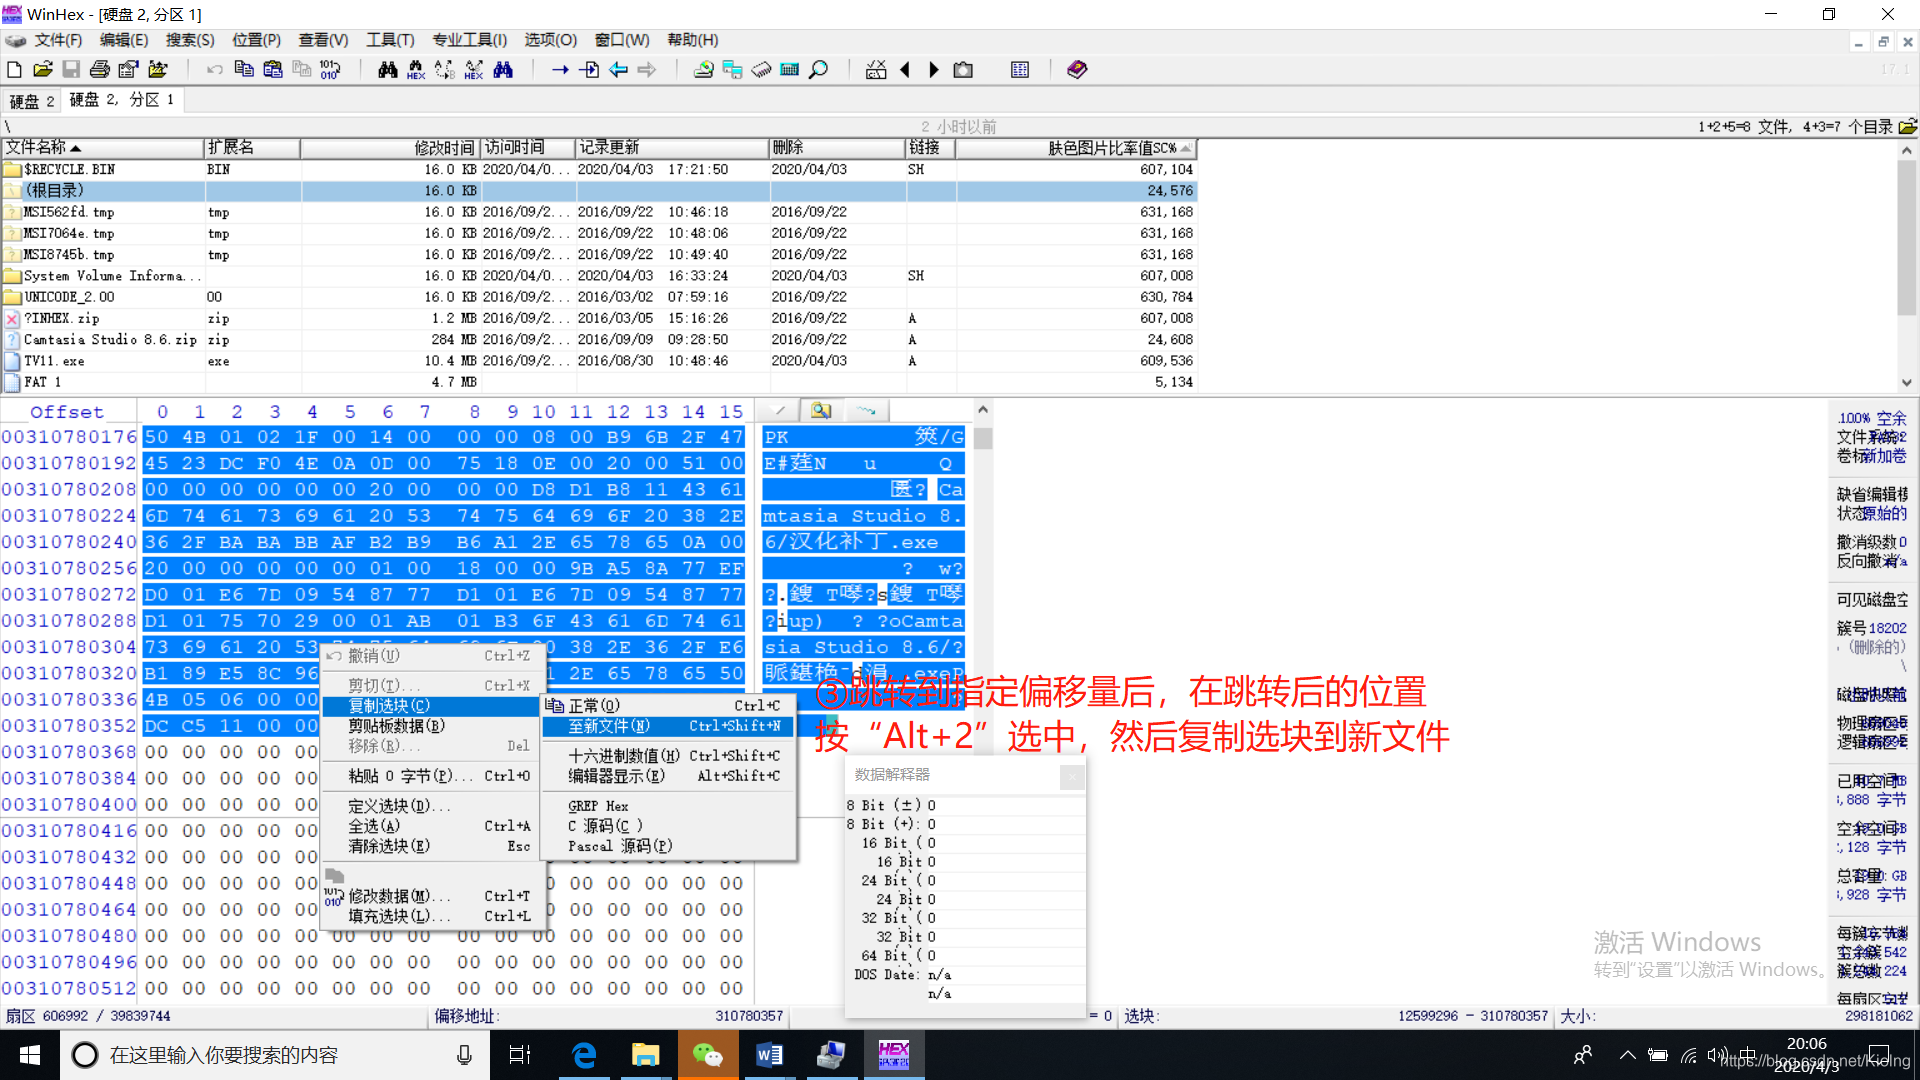Open WinHex help via the book icon

coord(1077,69)
